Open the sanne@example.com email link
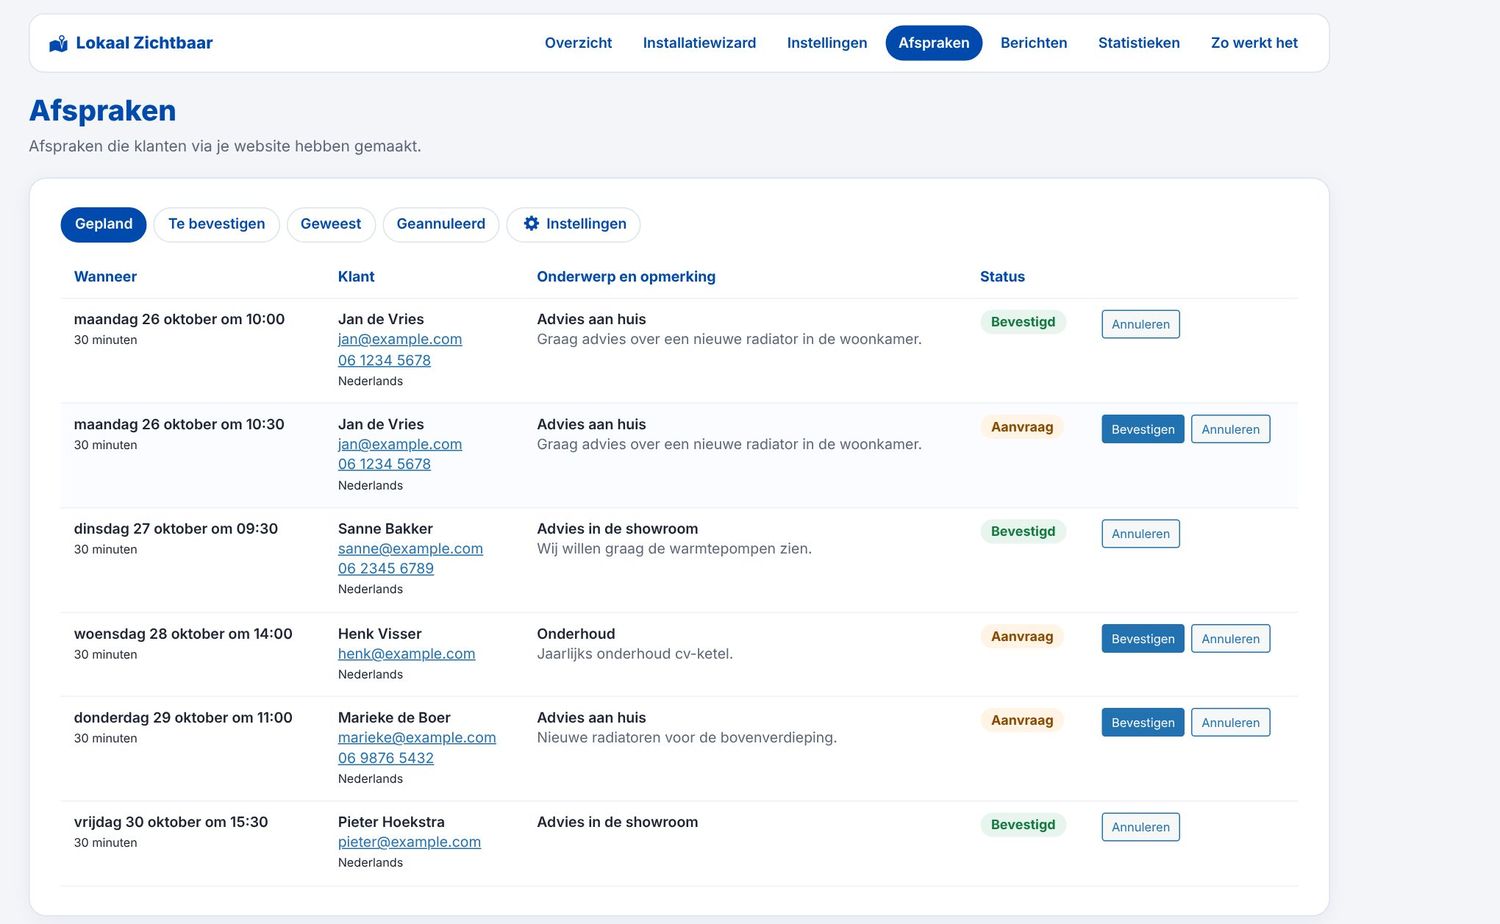 pos(410,549)
